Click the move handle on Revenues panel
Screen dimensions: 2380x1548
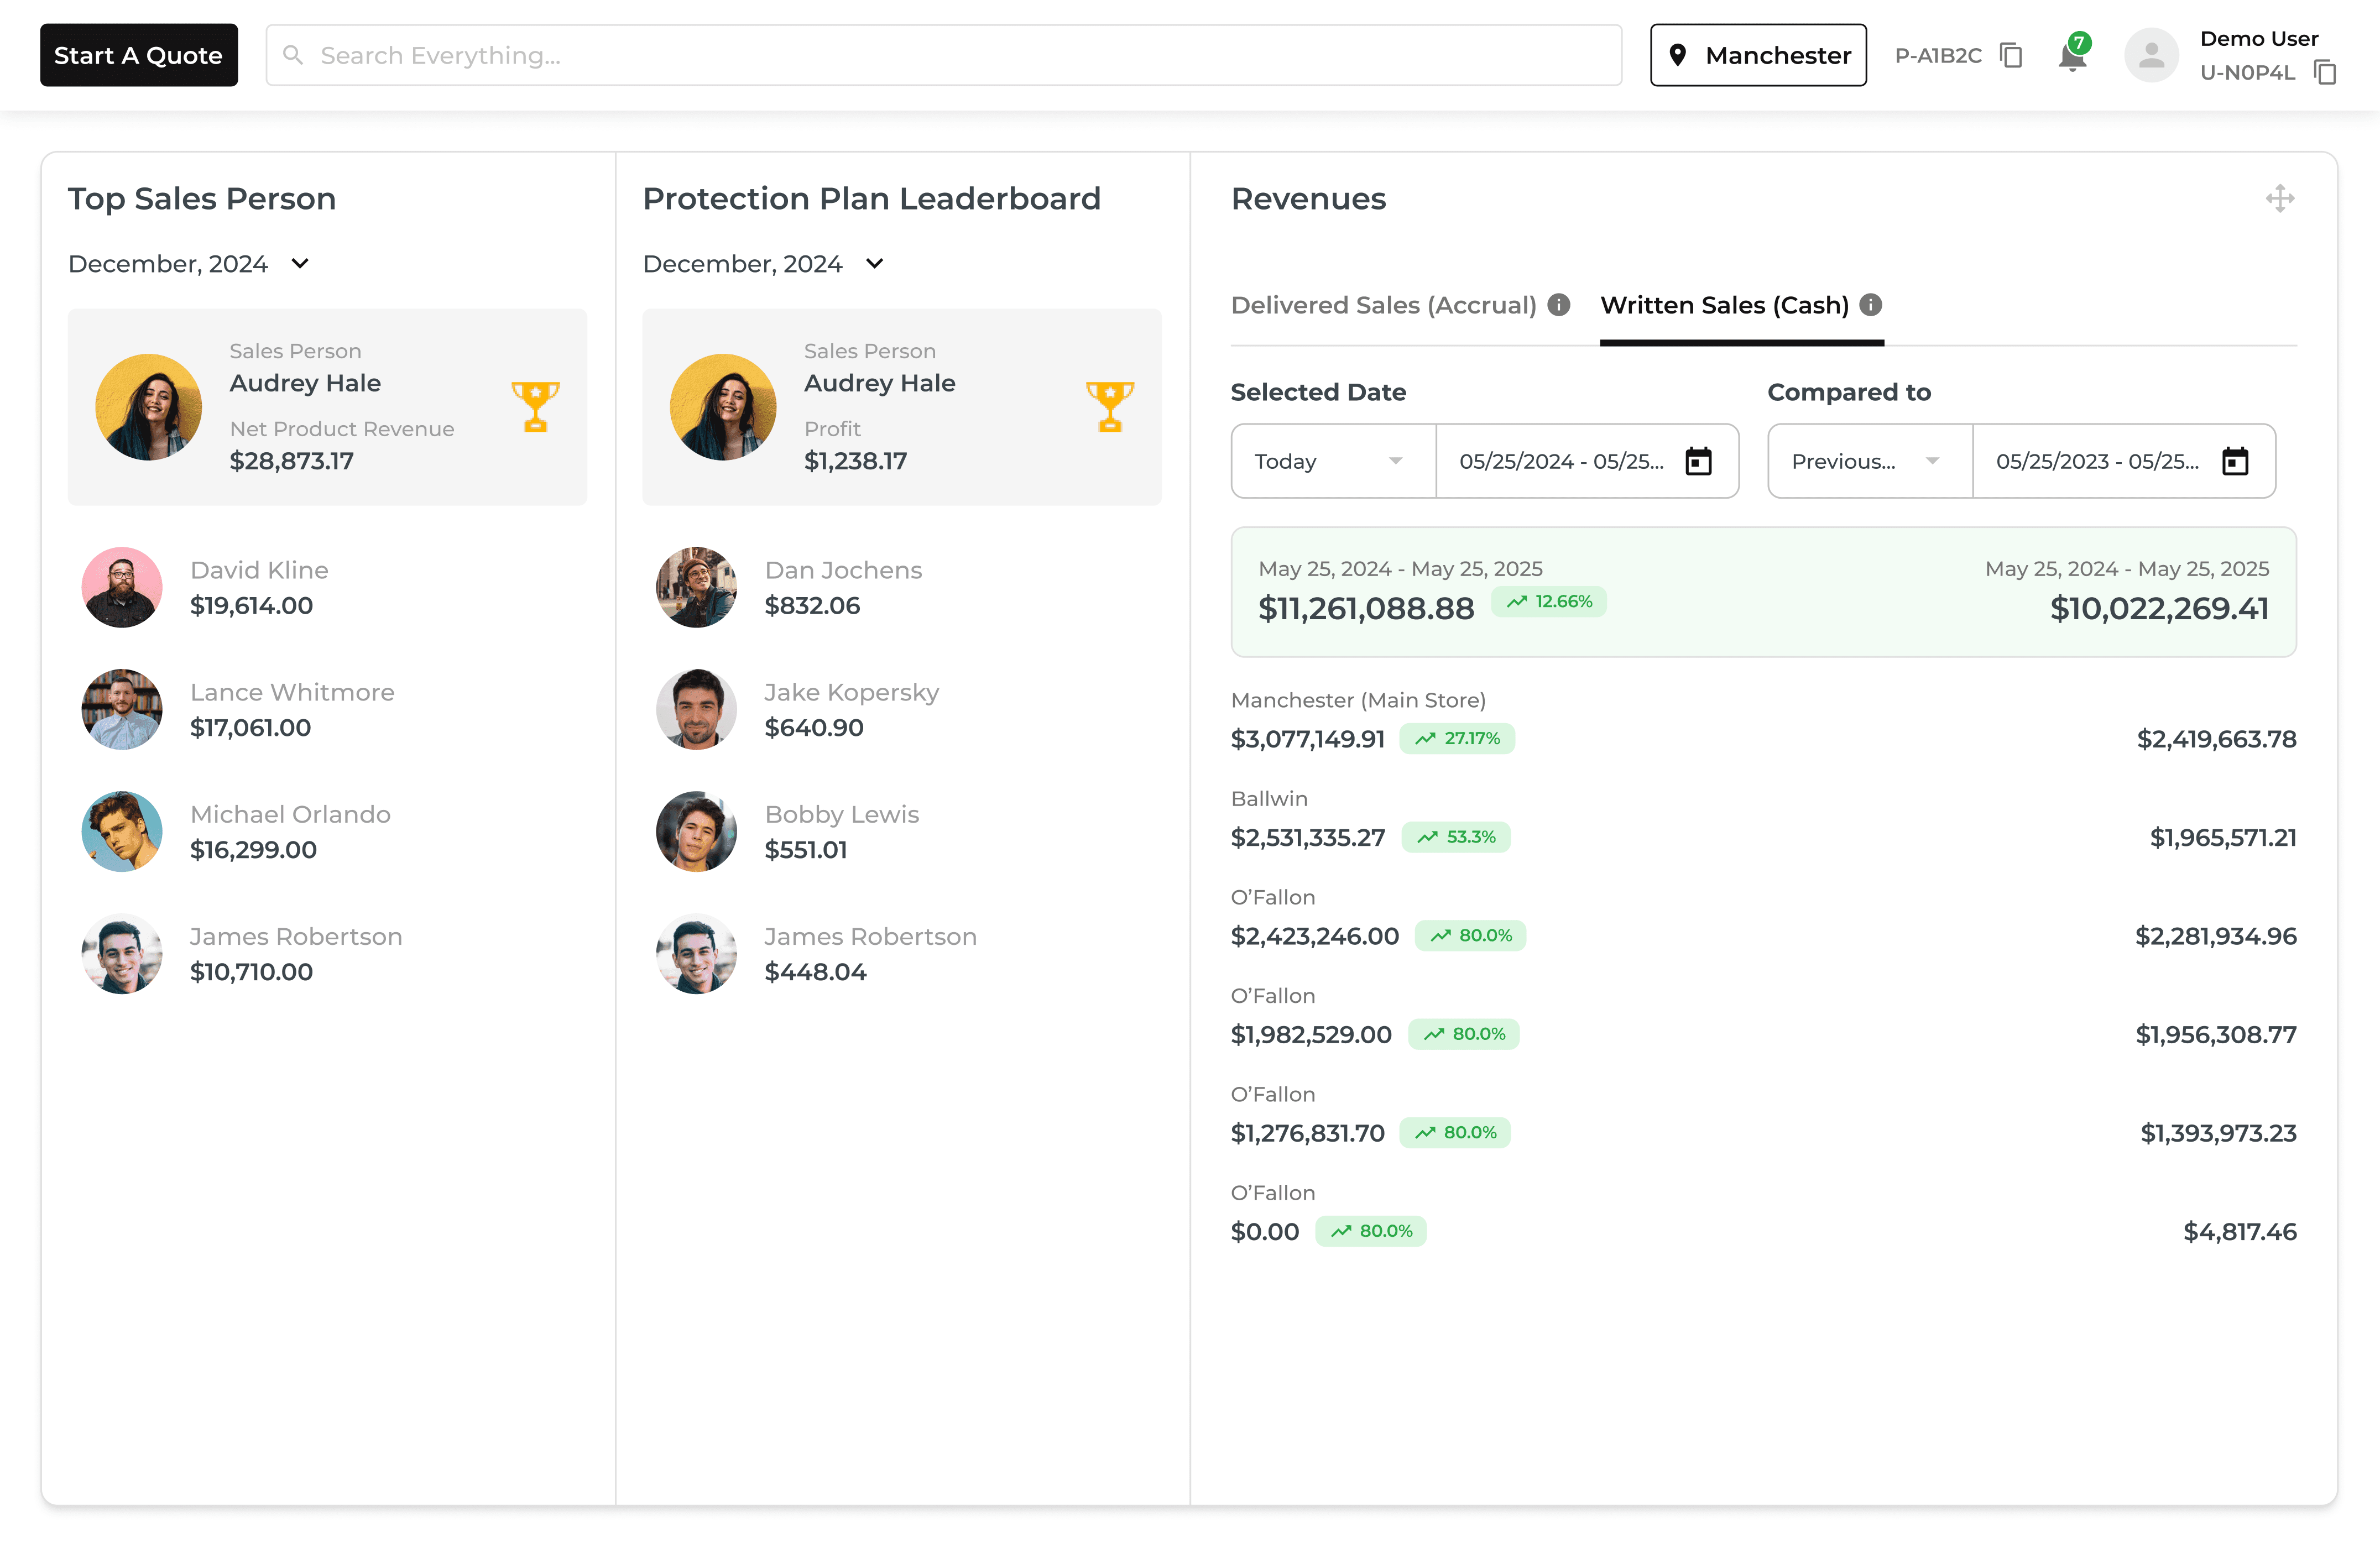[x=2279, y=198]
